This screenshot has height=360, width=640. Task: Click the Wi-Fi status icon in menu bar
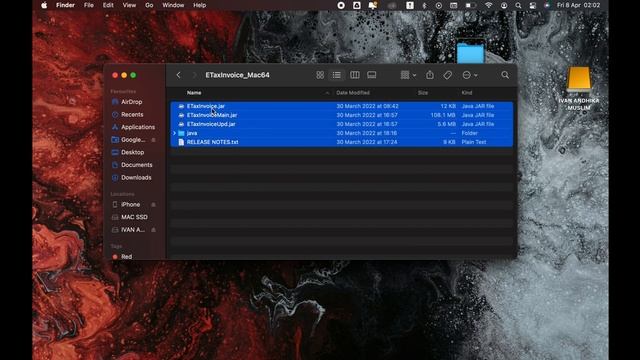489,5
